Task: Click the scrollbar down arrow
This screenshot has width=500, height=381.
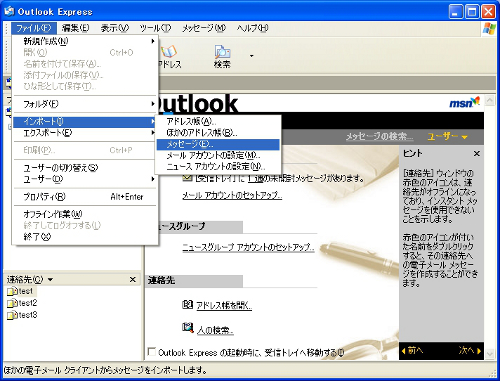Action: click(489, 353)
